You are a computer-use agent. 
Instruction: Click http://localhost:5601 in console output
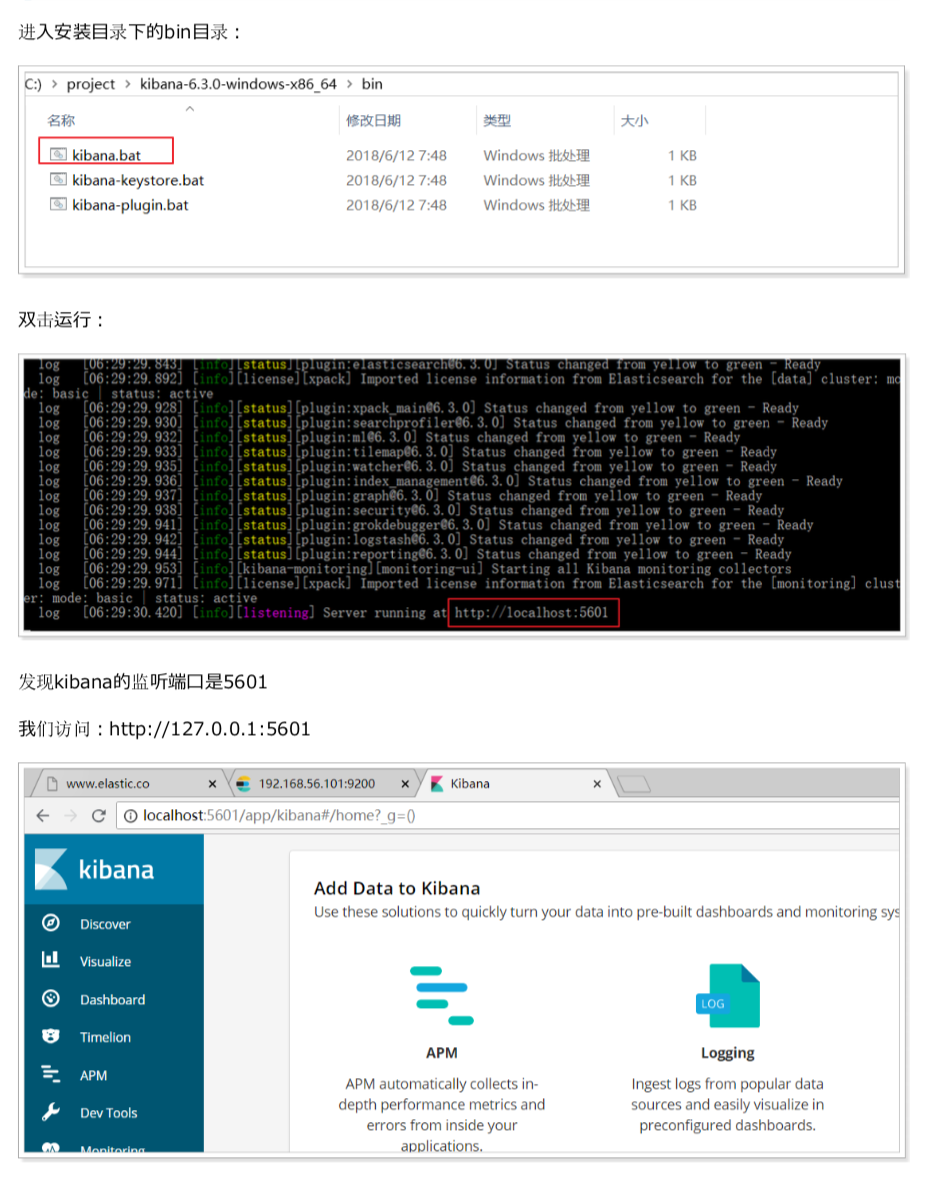click(531, 612)
